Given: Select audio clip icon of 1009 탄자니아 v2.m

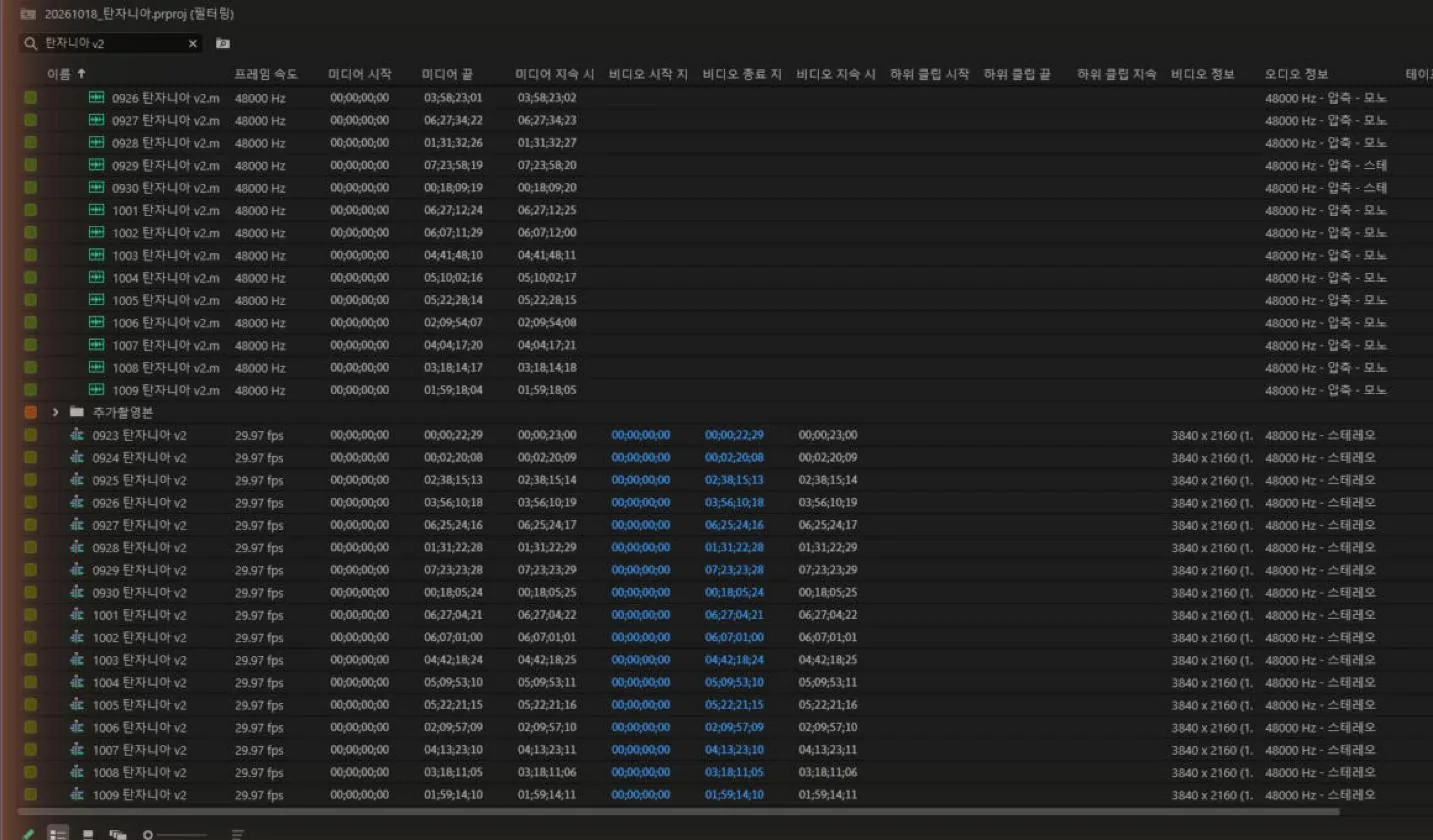Looking at the screenshot, I should click(x=97, y=390).
